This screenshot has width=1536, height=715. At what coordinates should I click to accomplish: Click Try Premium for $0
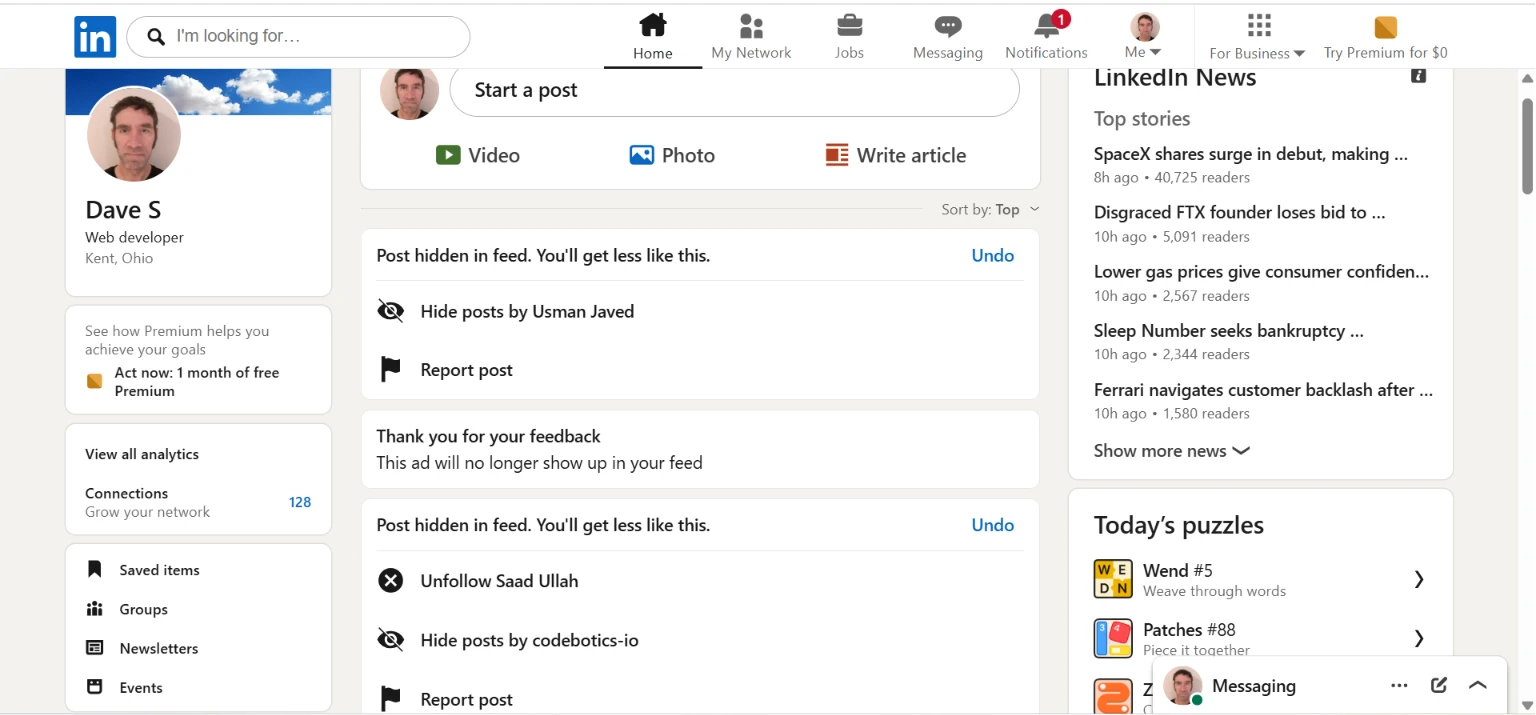click(1385, 37)
